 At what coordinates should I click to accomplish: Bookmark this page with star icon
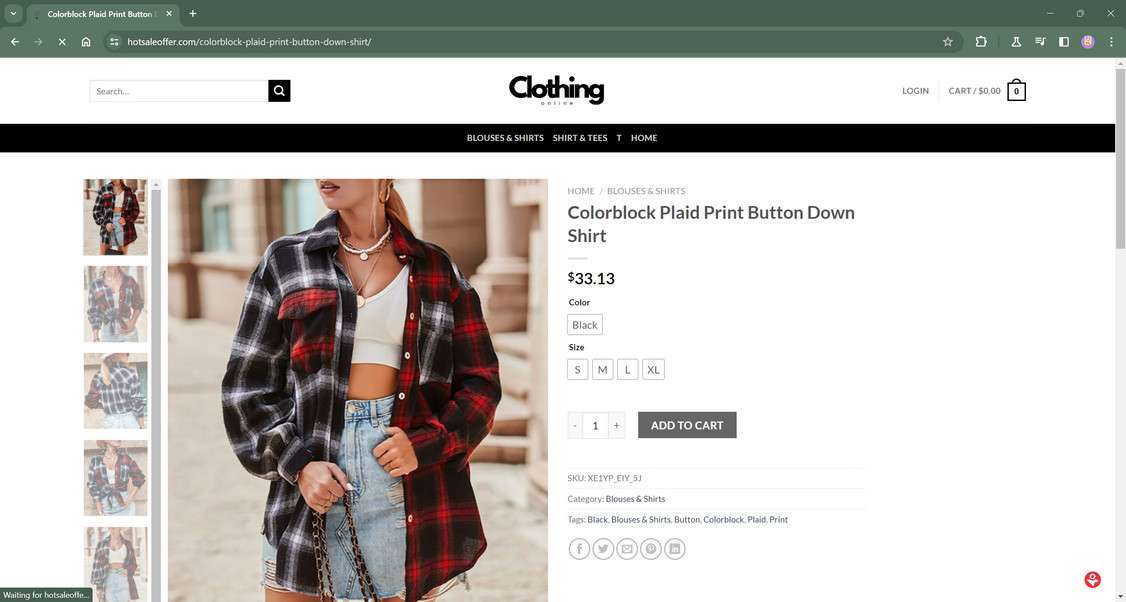coord(947,42)
